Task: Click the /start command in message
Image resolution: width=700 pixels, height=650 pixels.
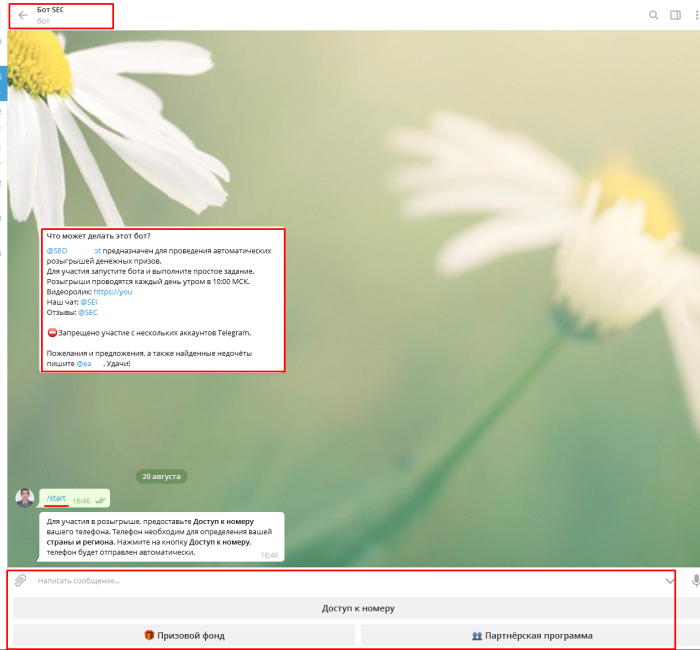Action: pos(56,498)
